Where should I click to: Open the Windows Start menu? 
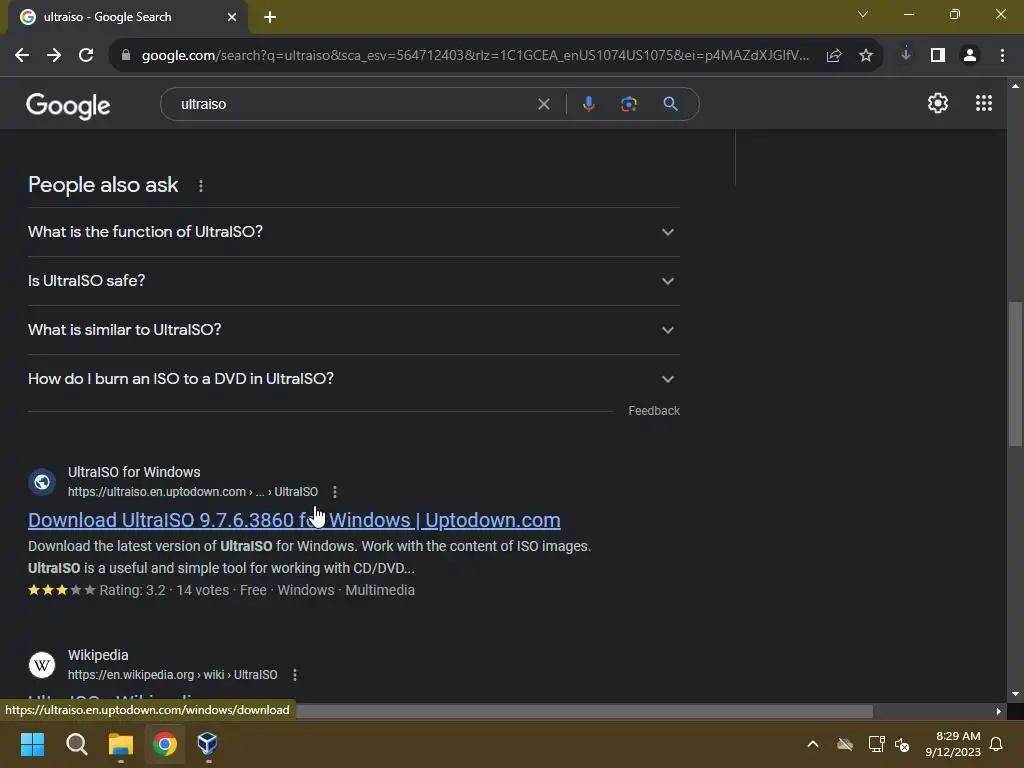click(32, 744)
